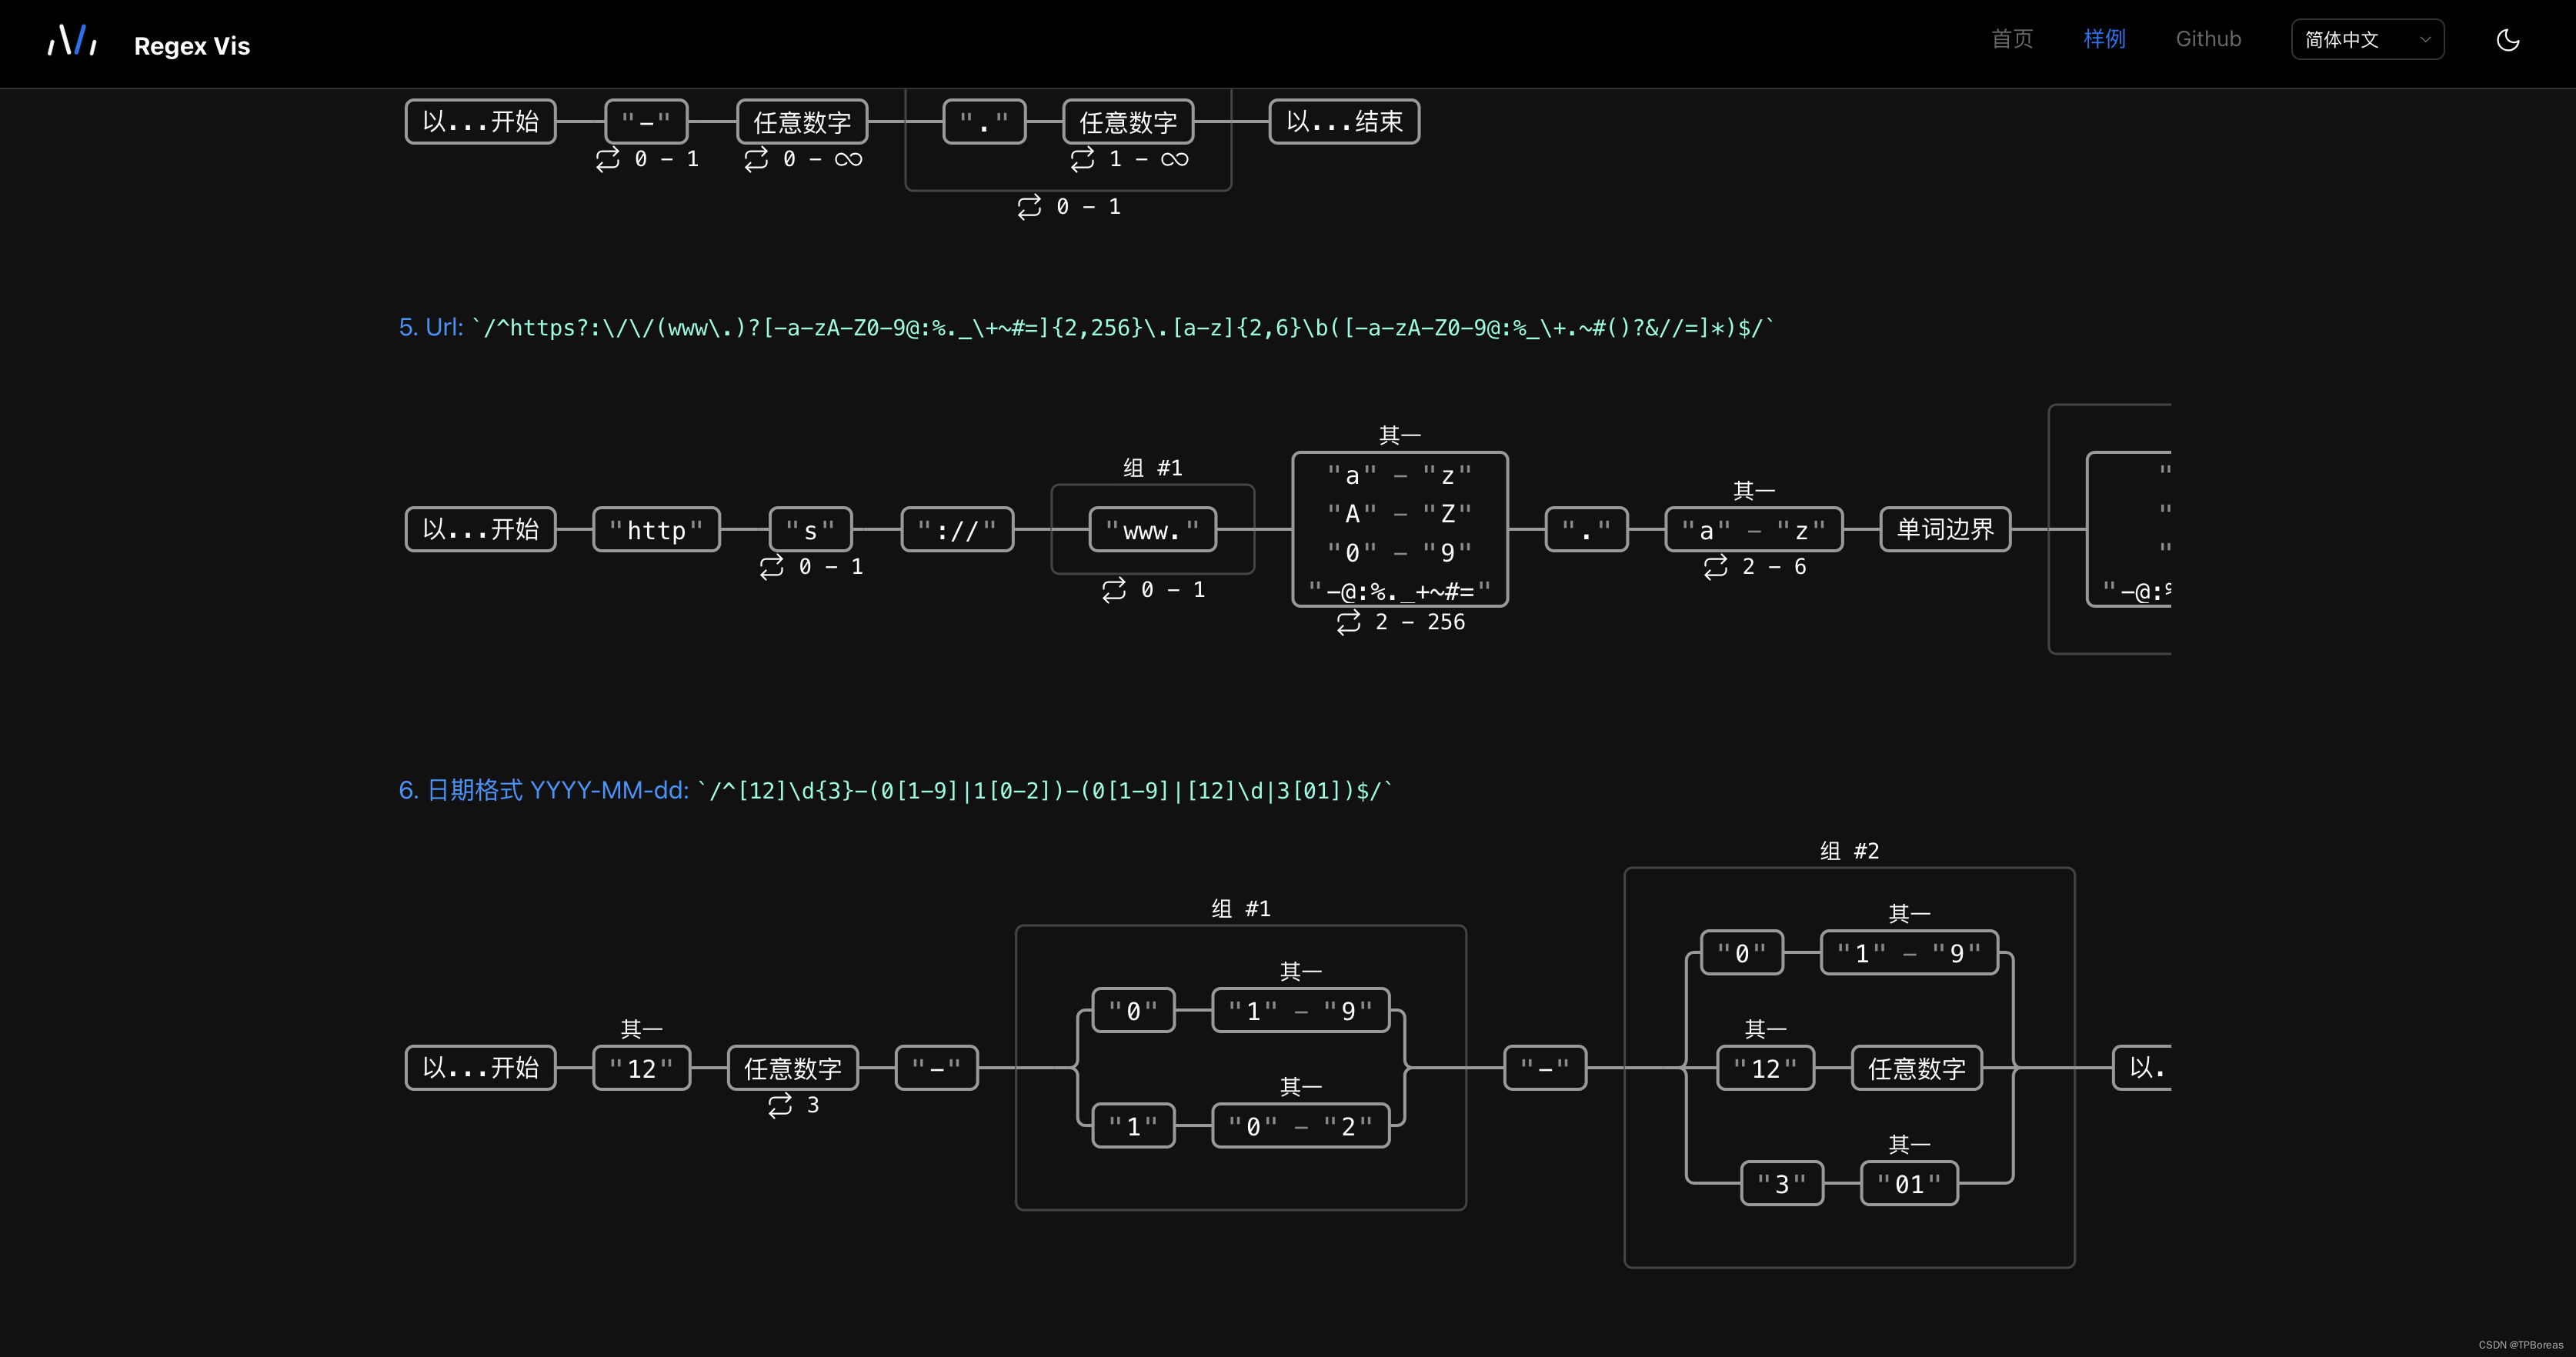The image size is (2576, 1357).
Task: Click the repeat icon labeled 1 – ∞
Action: point(1083,159)
